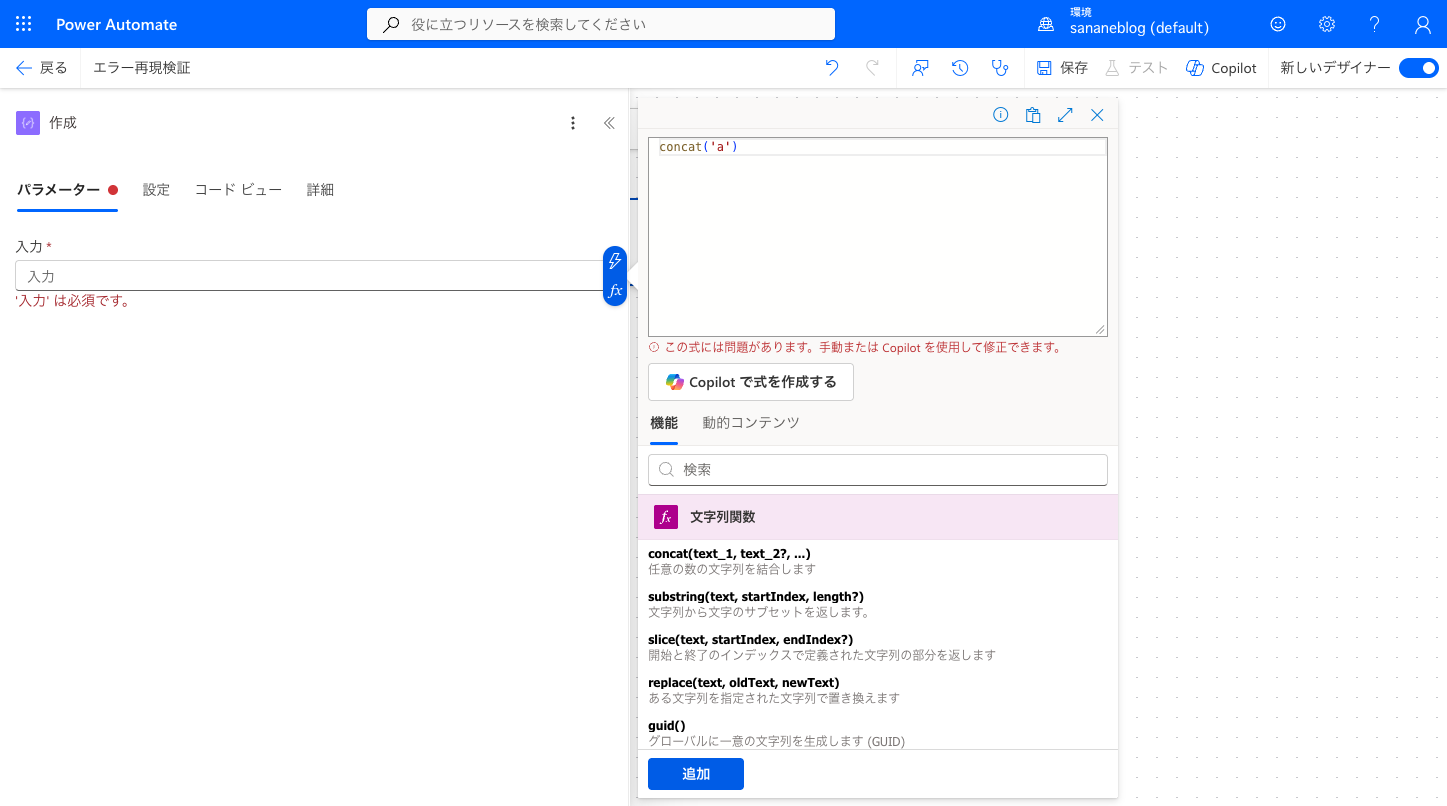Click the dynamic content lightning icon
The width and height of the screenshot is (1447, 806).
coord(615,261)
